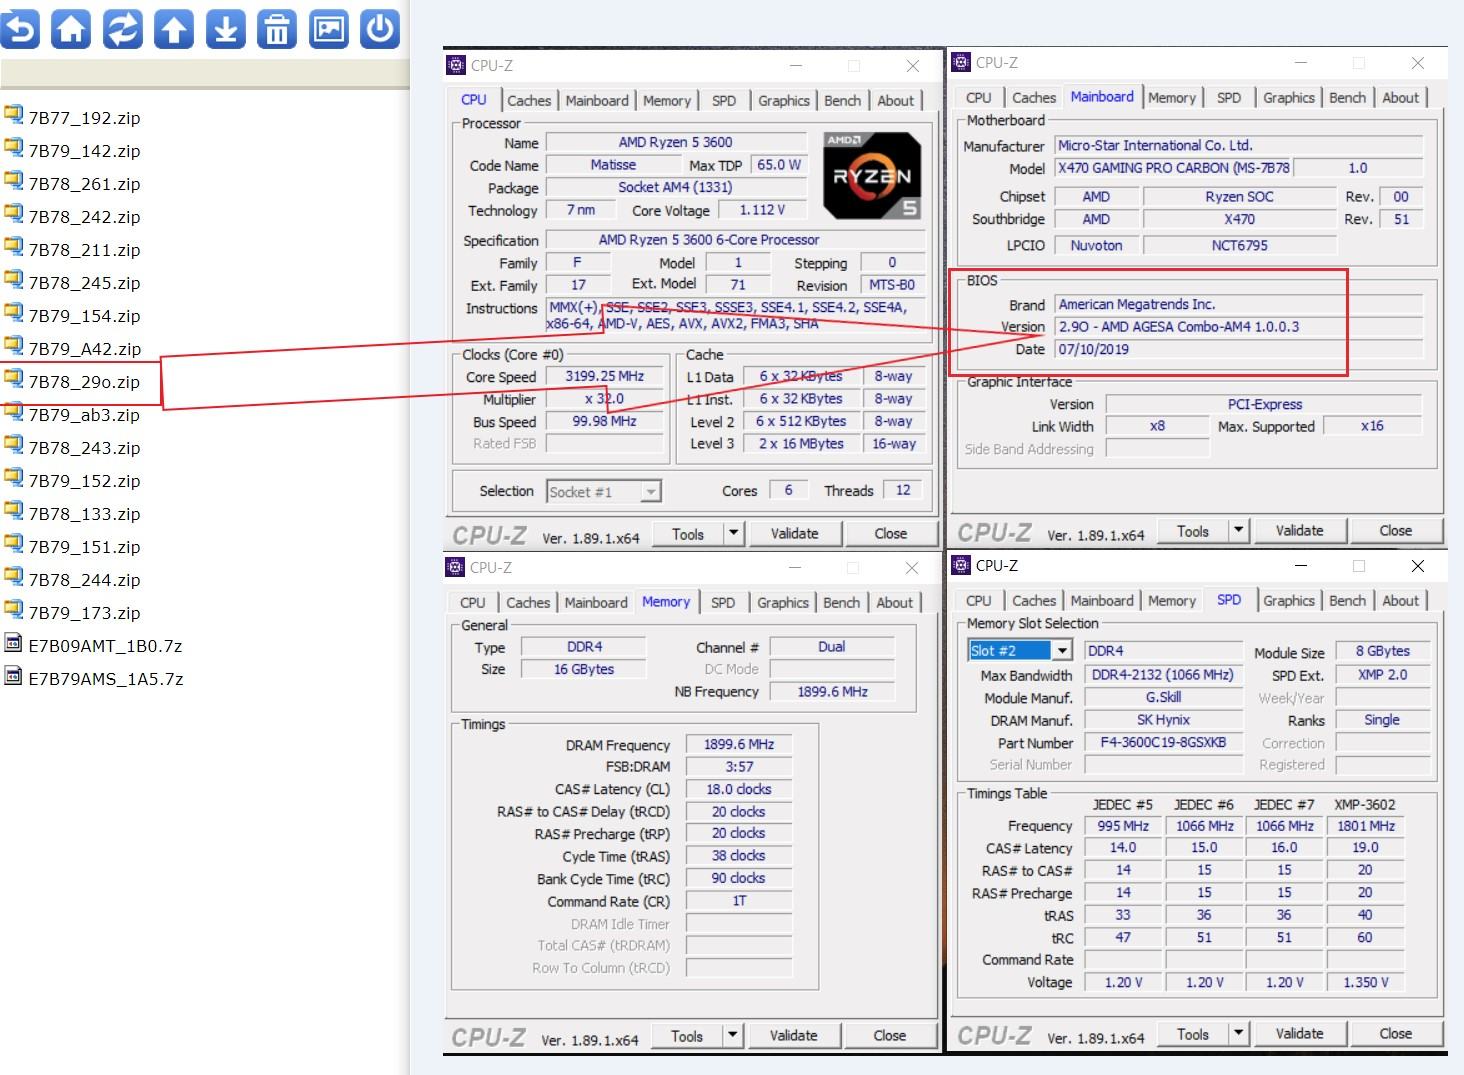Click the zip icon beside 7B79_142.zip
Viewport: 1464px width, 1075px height.
pos(13,149)
